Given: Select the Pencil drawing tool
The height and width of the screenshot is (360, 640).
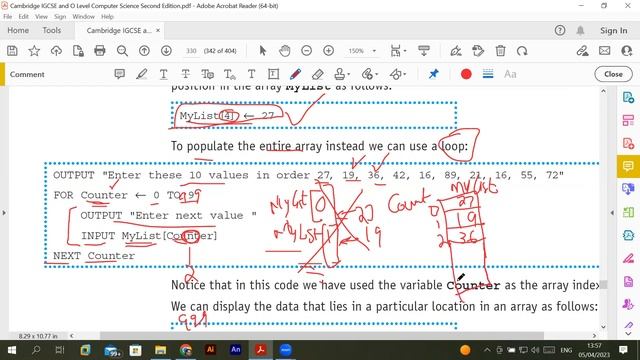Looking at the screenshot, I should tap(295, 74).
